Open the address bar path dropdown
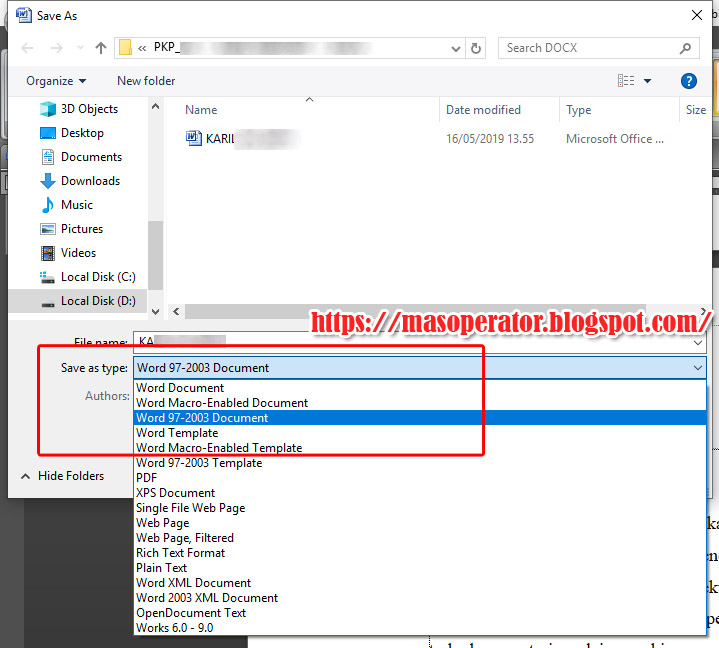719x648 pixels. [x=455, y=49]
